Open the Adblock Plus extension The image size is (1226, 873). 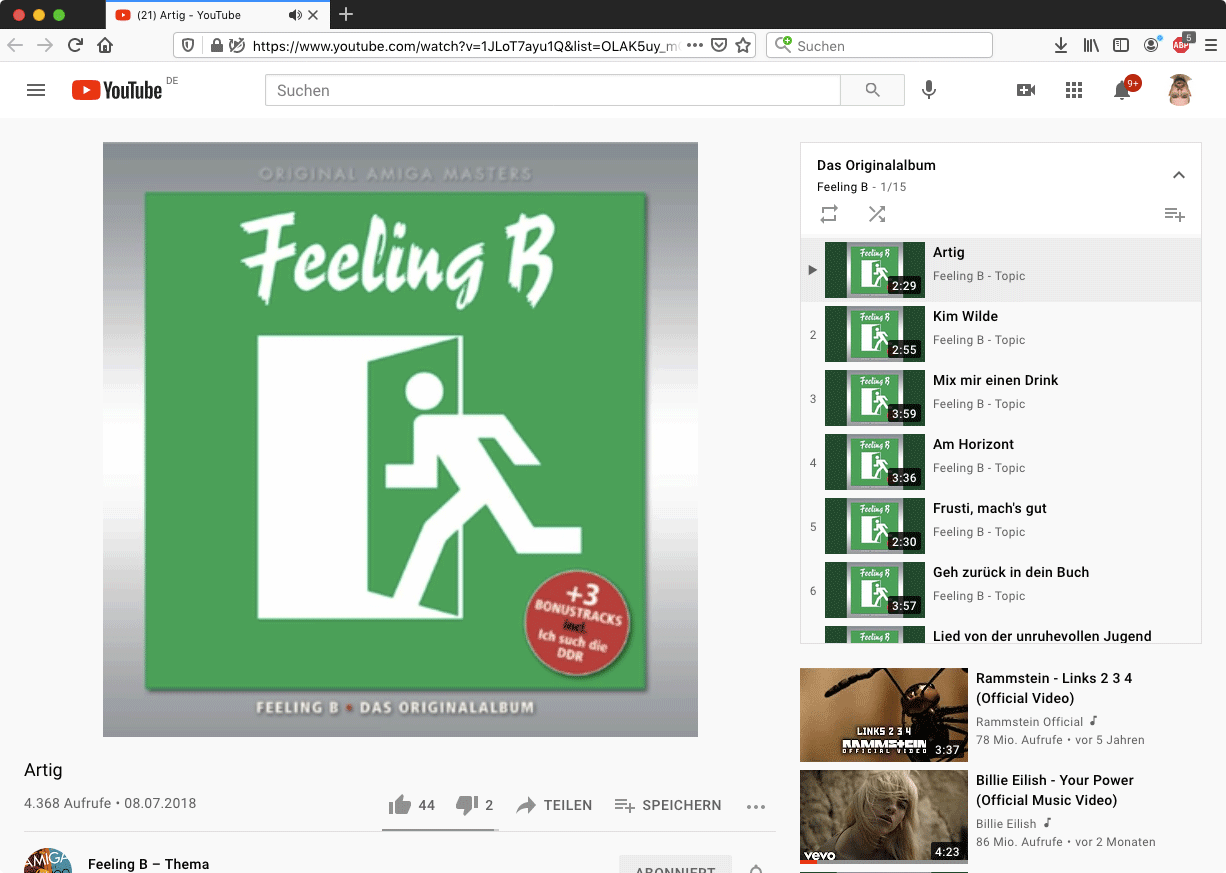click(x=1182, y=44)
